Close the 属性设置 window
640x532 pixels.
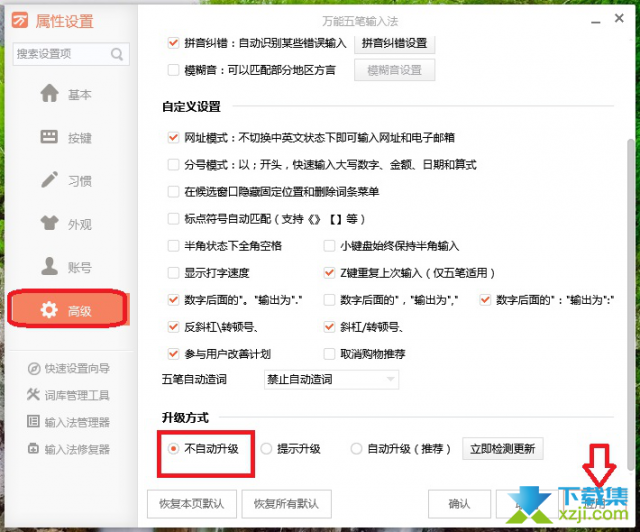(619, 18)
